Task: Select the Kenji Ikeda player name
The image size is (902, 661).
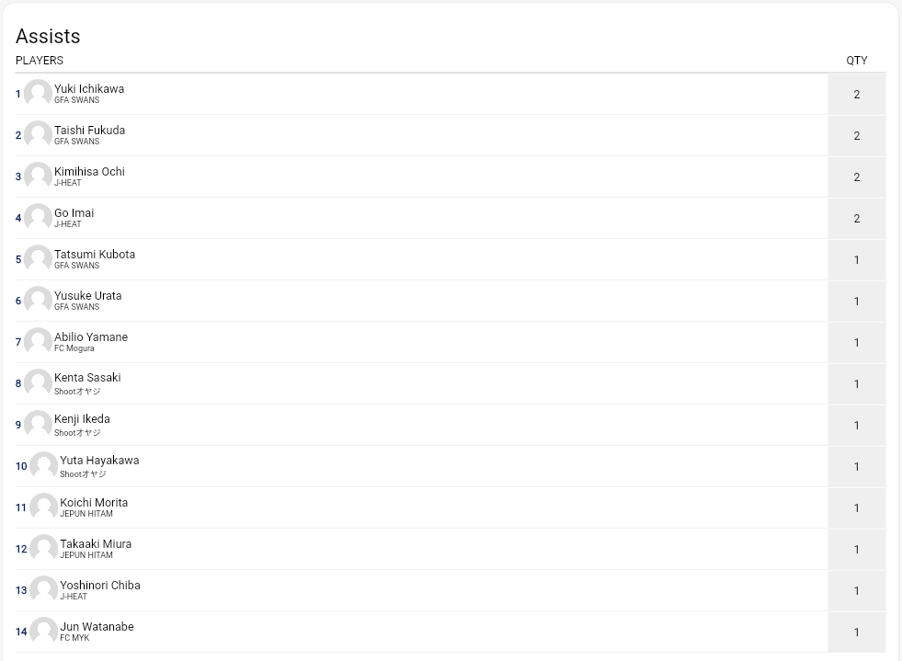Action: click(82, 419)
